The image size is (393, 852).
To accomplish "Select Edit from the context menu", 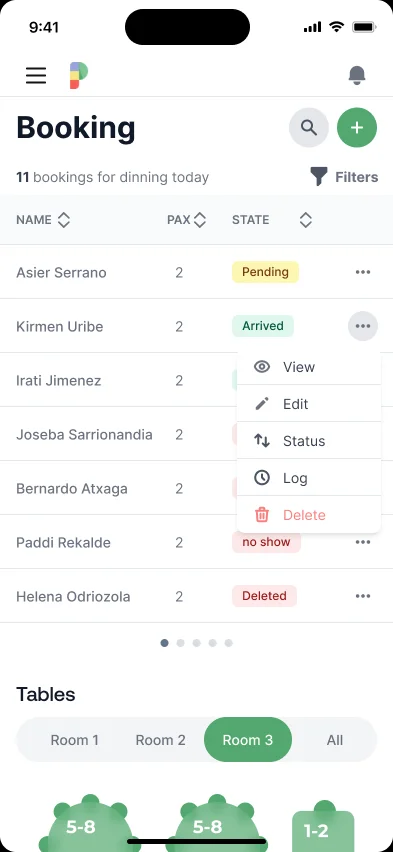I will [309, 404].
